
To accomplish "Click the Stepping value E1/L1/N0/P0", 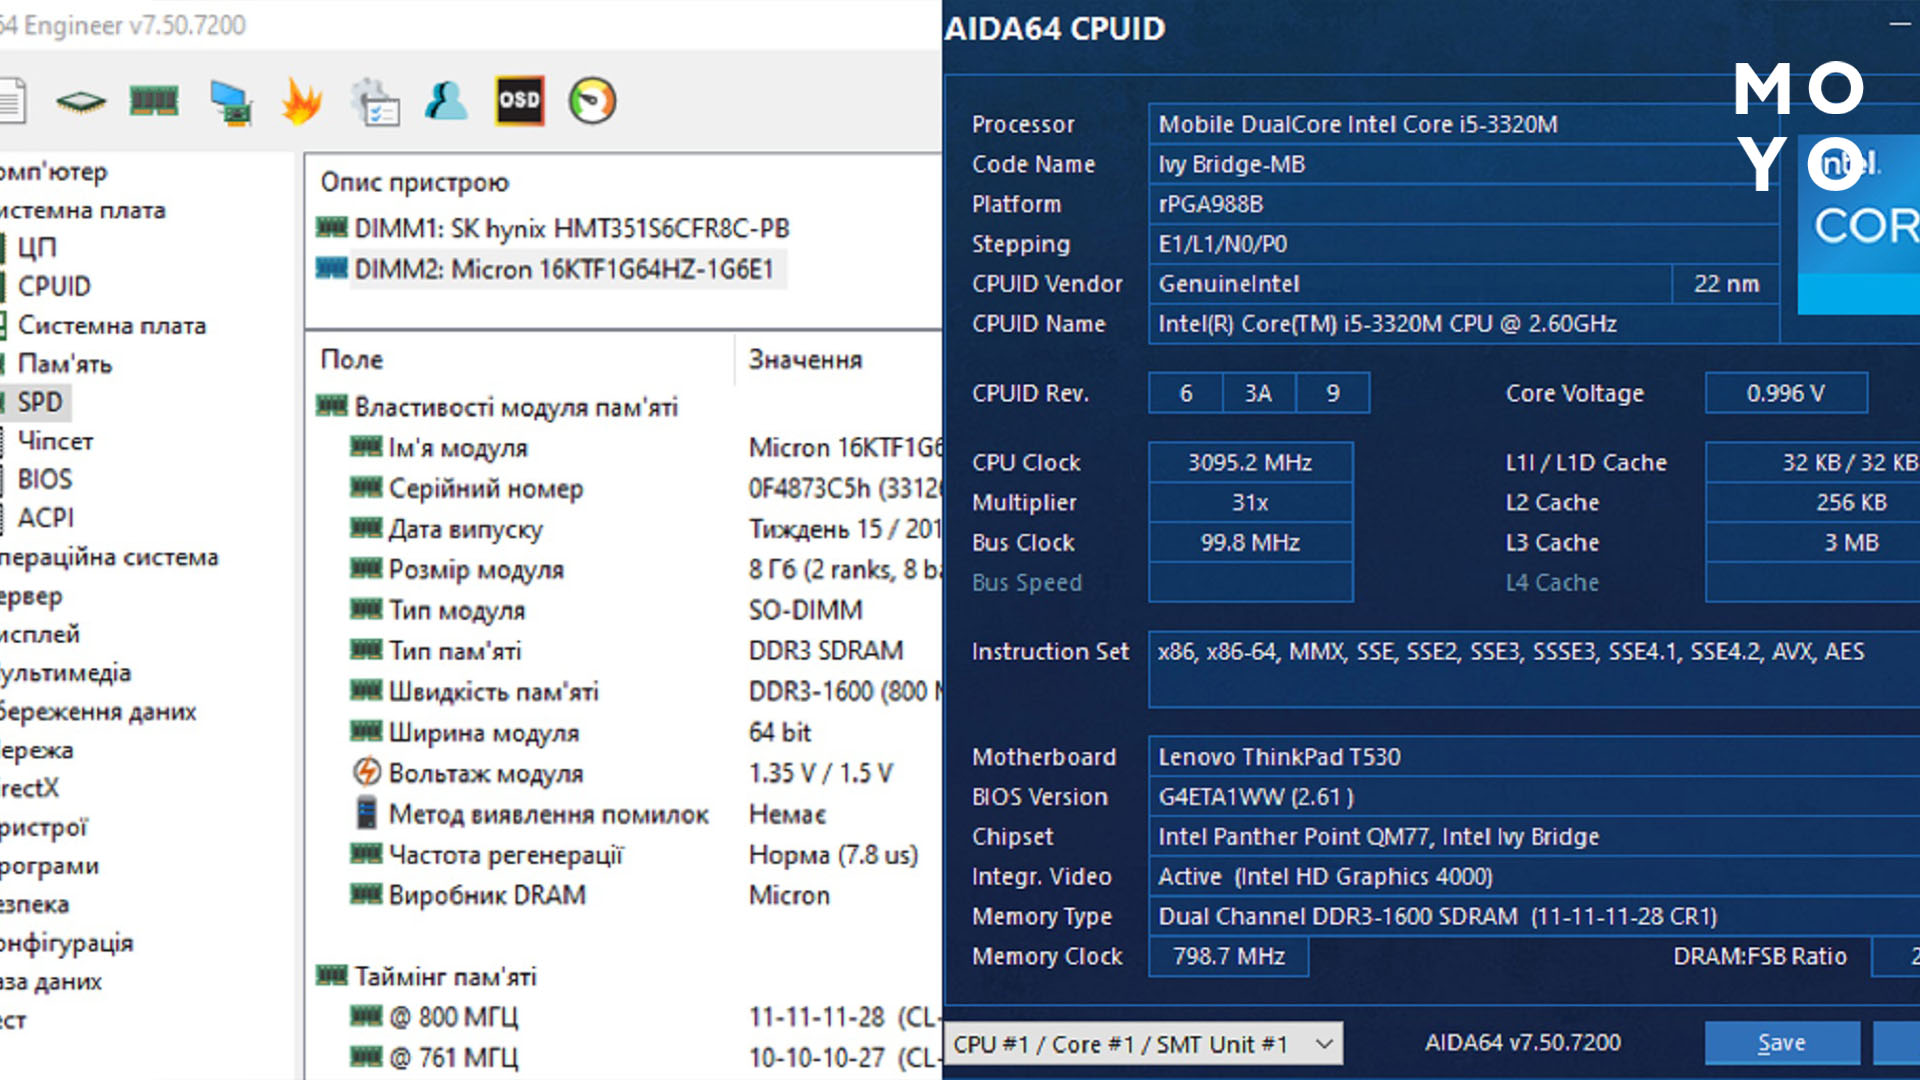I will click(x=1463, y=244).
